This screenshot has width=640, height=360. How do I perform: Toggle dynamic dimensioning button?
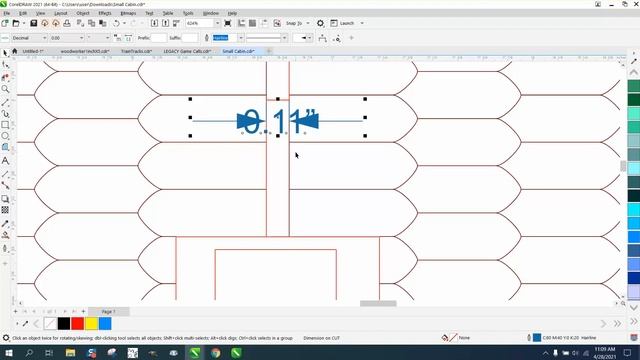click(x=5, y=38)
